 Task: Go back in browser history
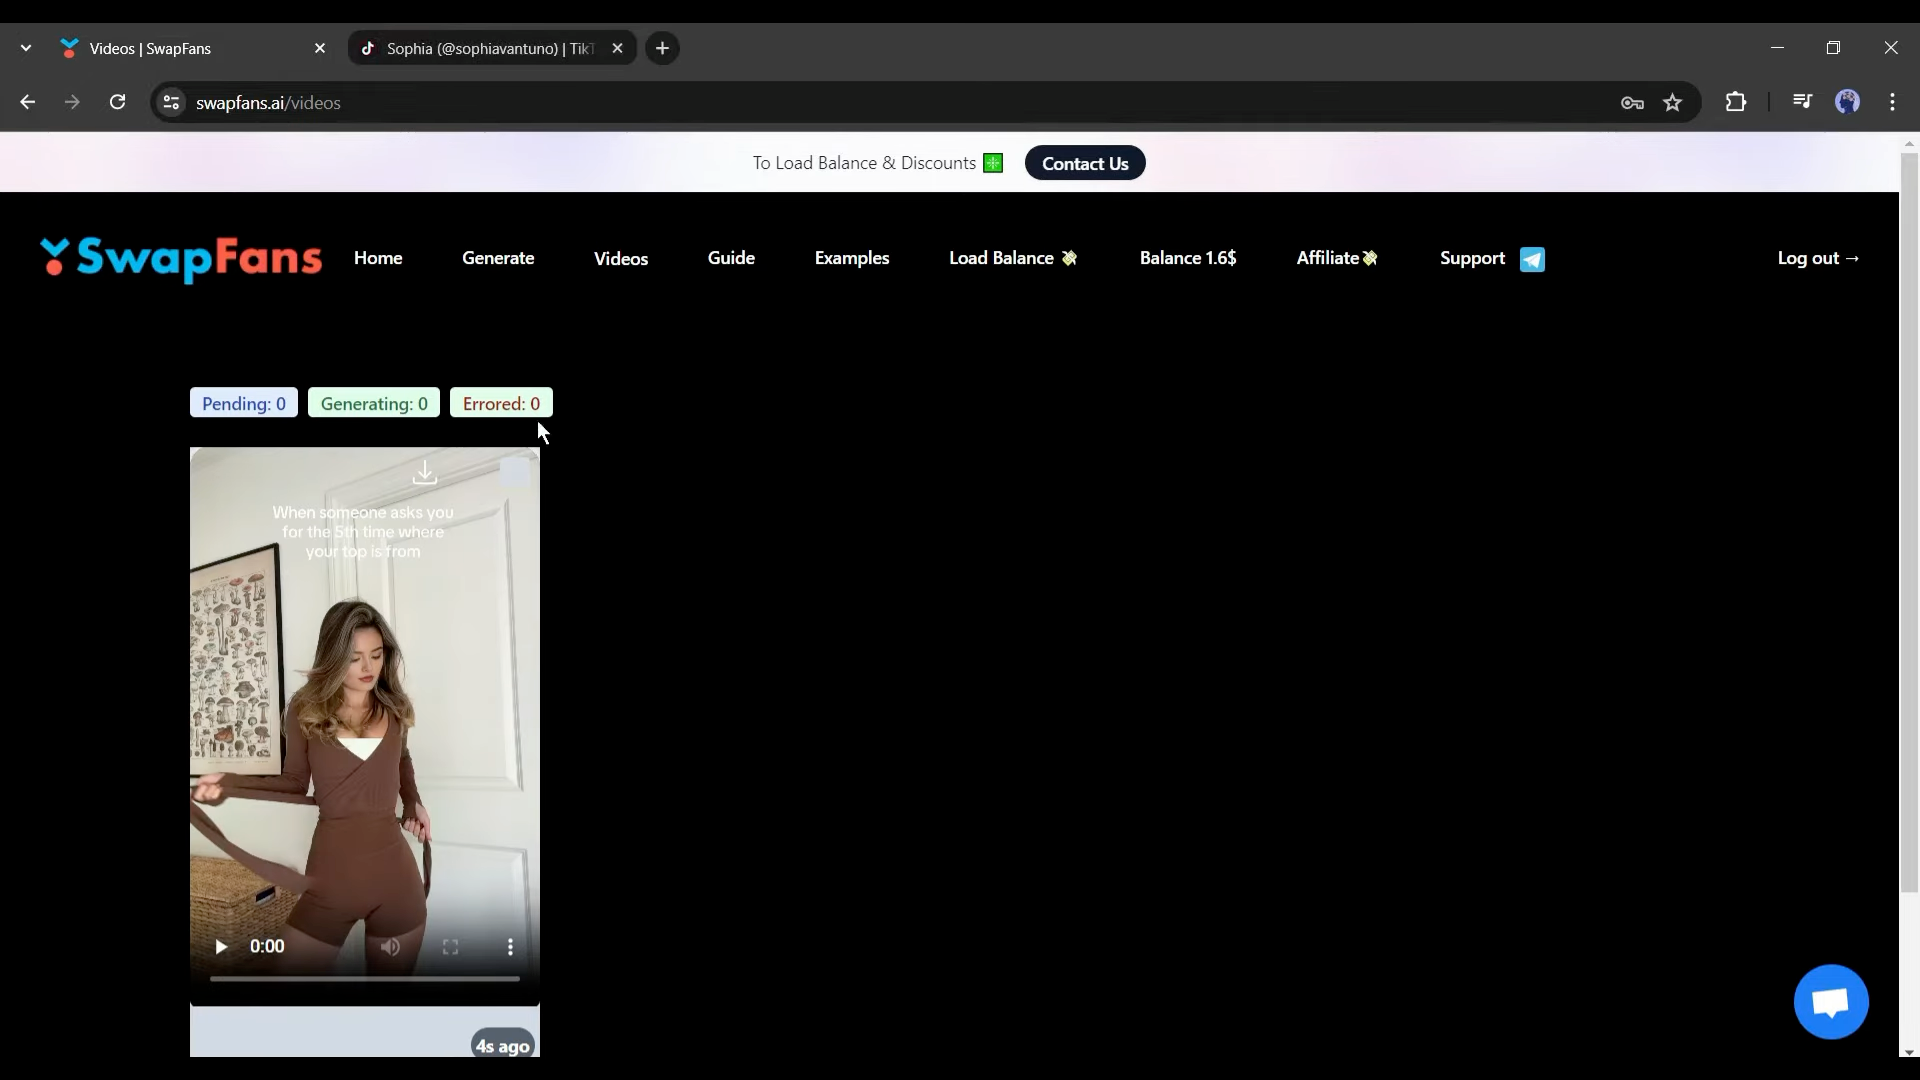28,102
